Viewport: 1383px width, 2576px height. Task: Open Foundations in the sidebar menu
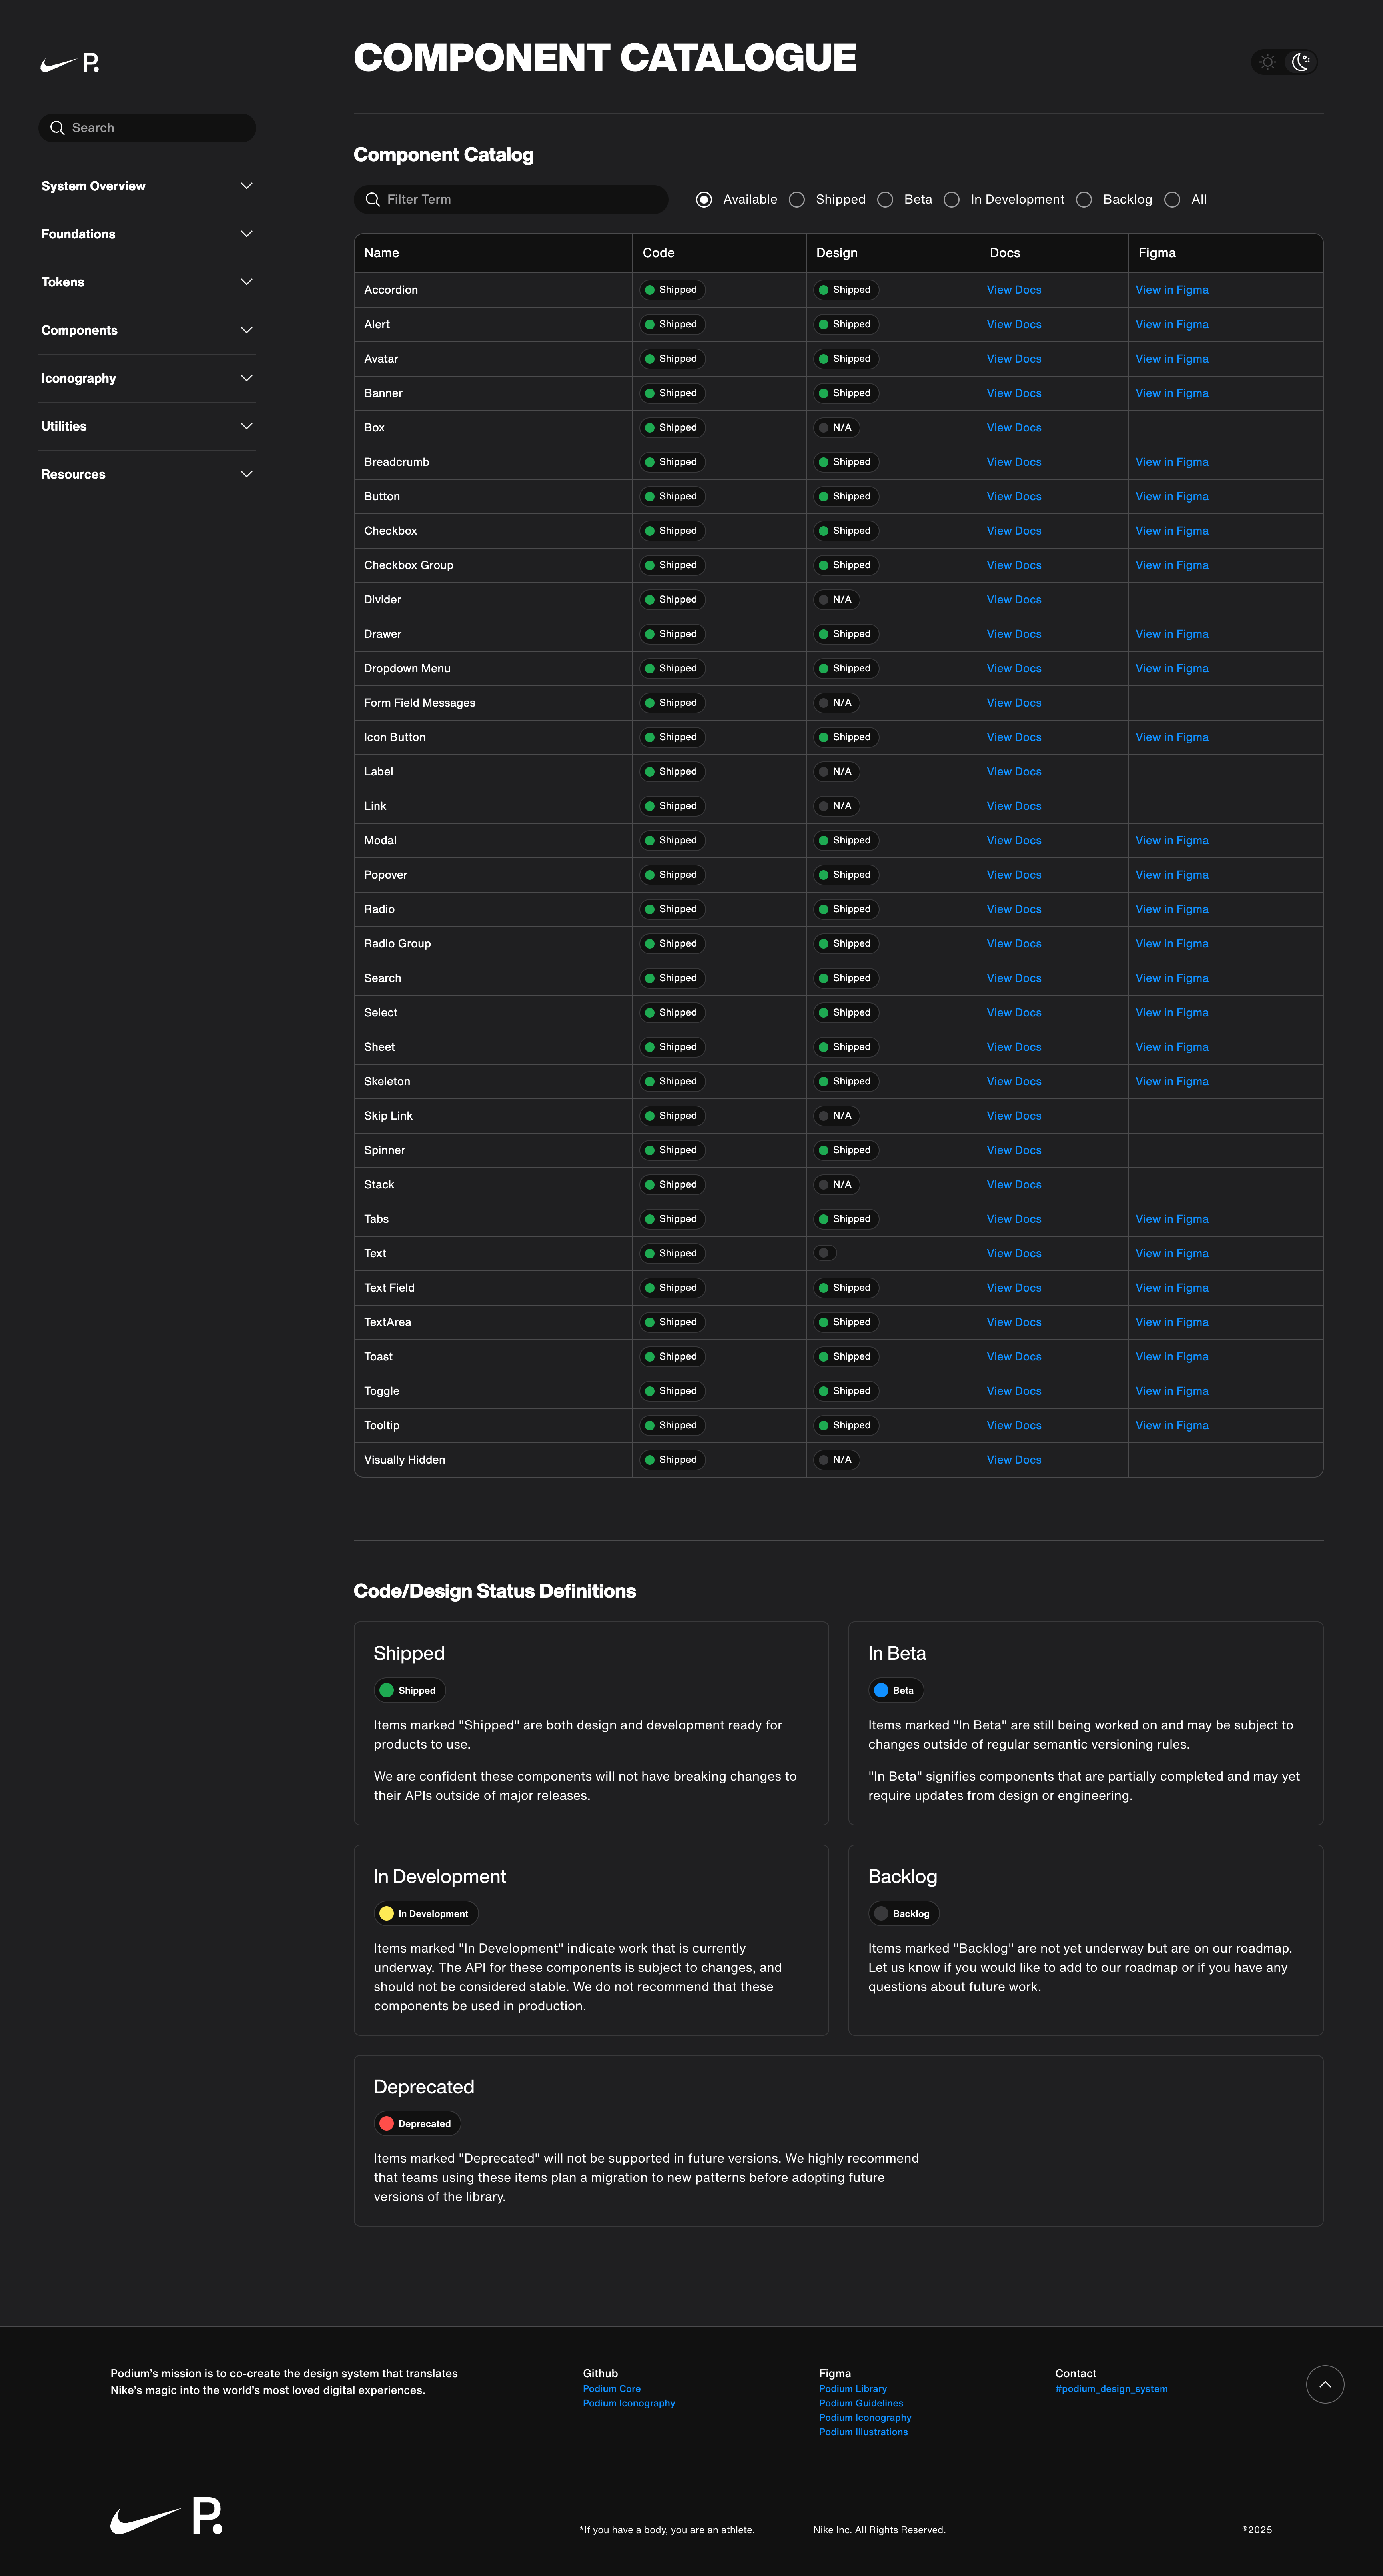pyautogui.click(x=147, y=234)
